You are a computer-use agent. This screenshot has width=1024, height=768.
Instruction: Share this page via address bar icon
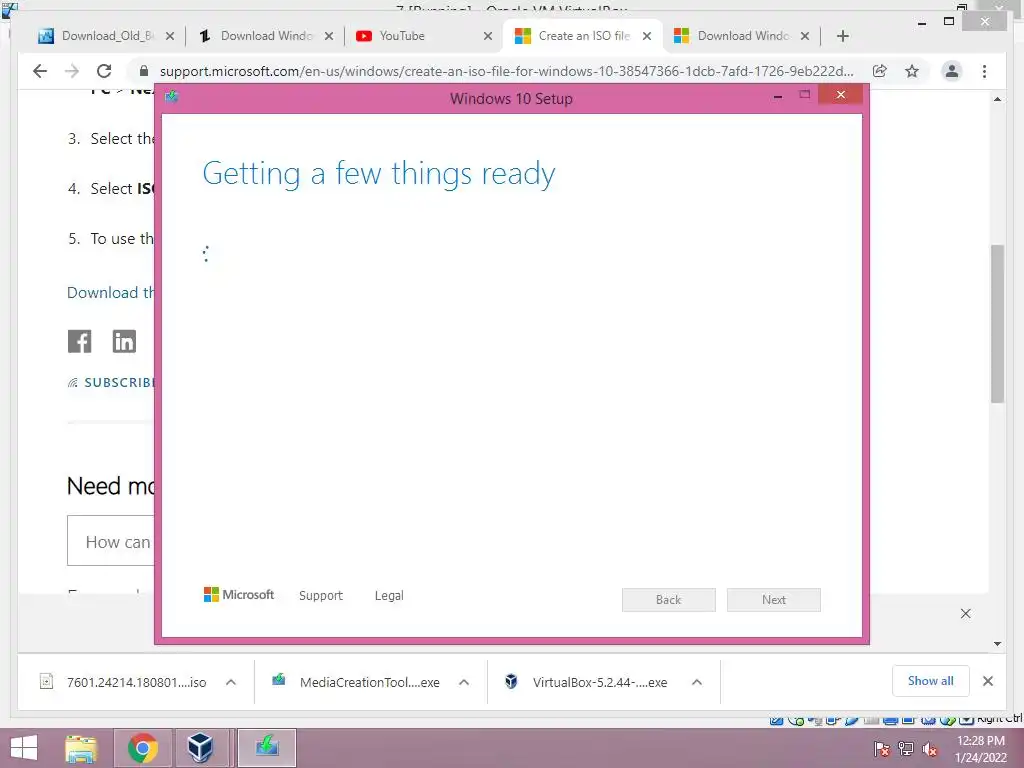tap(880, 71)
